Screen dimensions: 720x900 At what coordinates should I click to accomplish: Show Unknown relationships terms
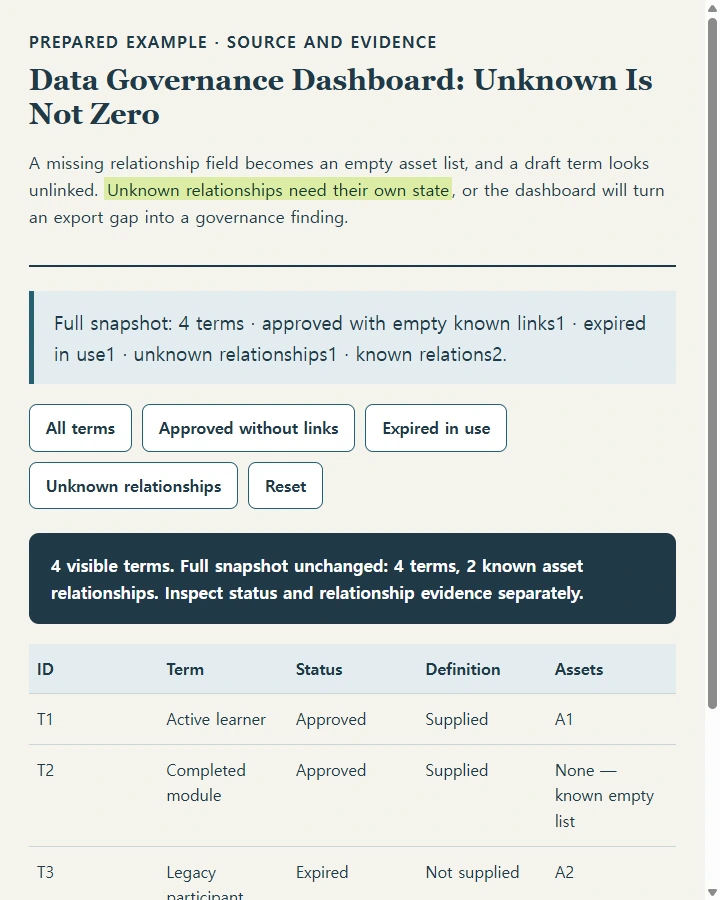pos(133,486)
